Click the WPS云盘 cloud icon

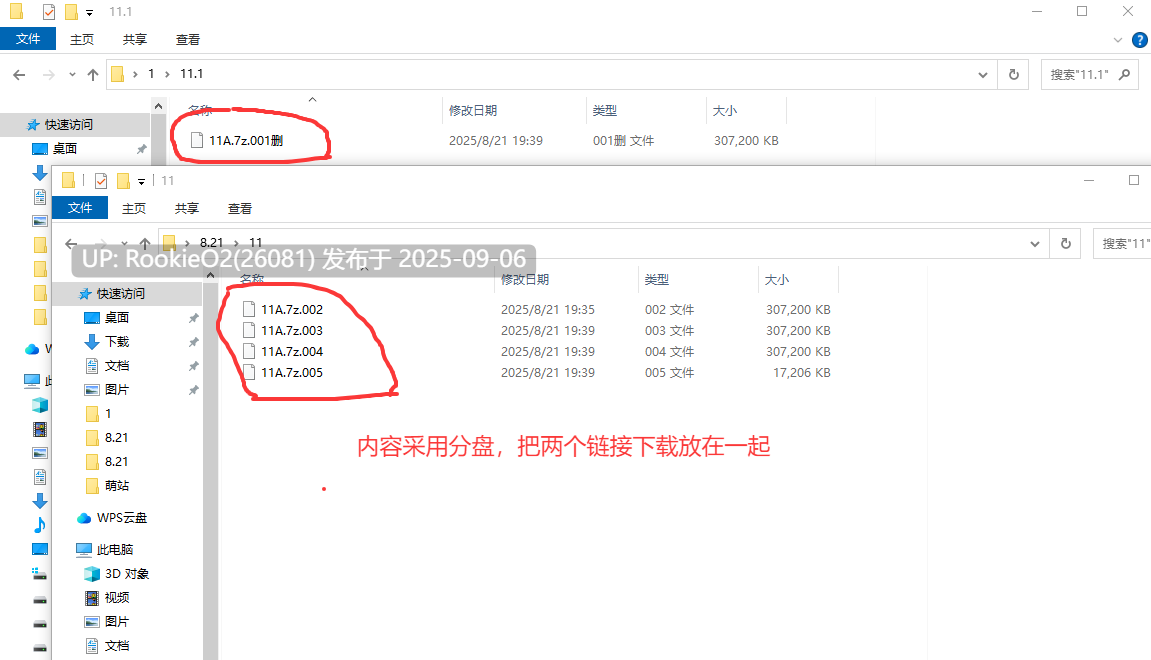coord(84,518)
